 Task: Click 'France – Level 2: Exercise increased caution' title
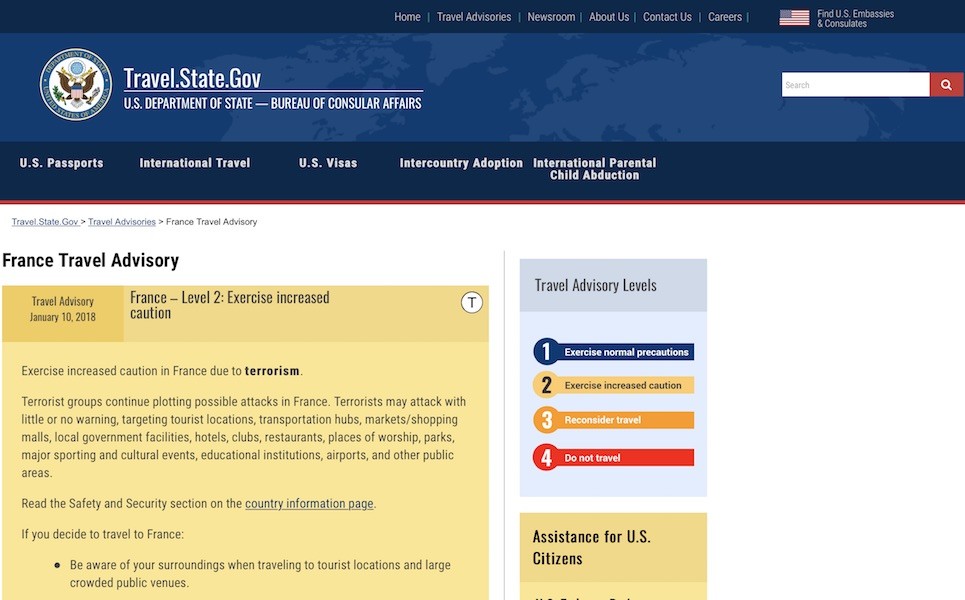(230, 305)
